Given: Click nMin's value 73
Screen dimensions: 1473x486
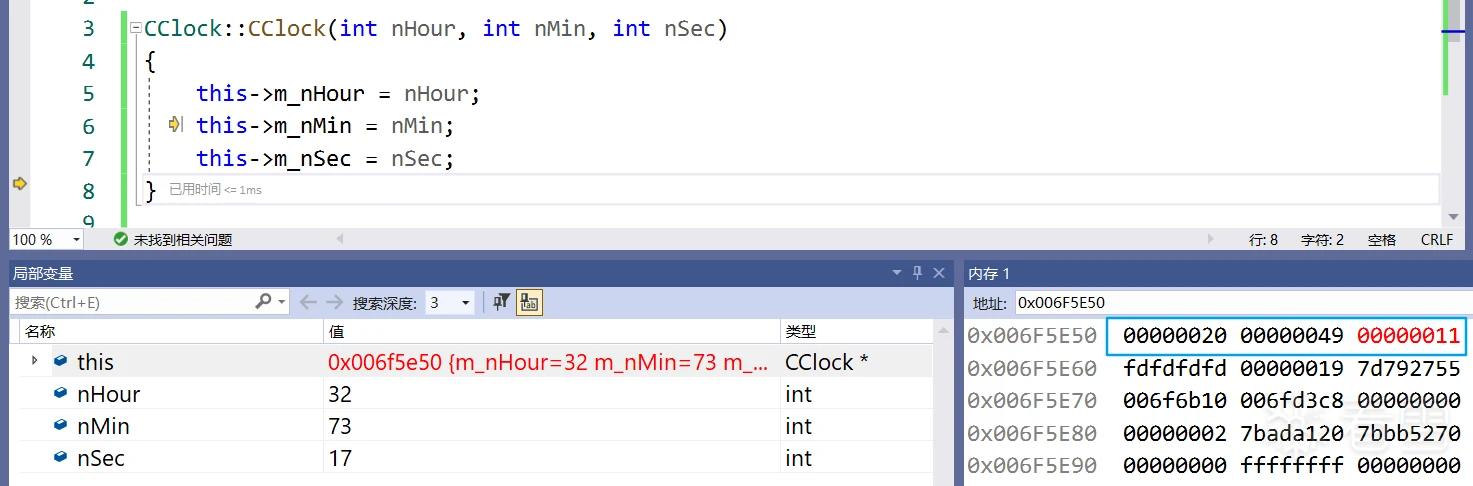Looking at the screenshot, I should pyautogui.click(x=340, y=426).
